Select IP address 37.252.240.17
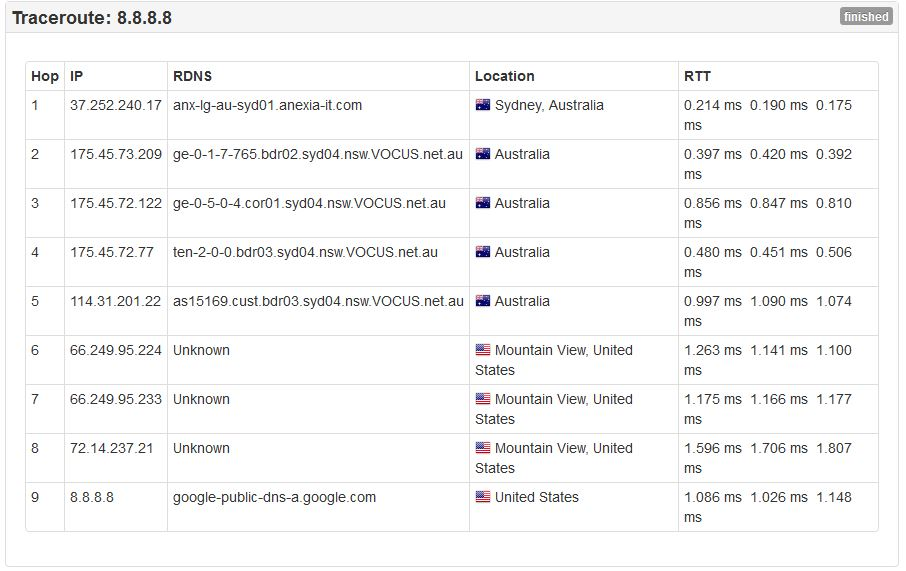Viewport: 906px width, 571px height. [115, 105]
